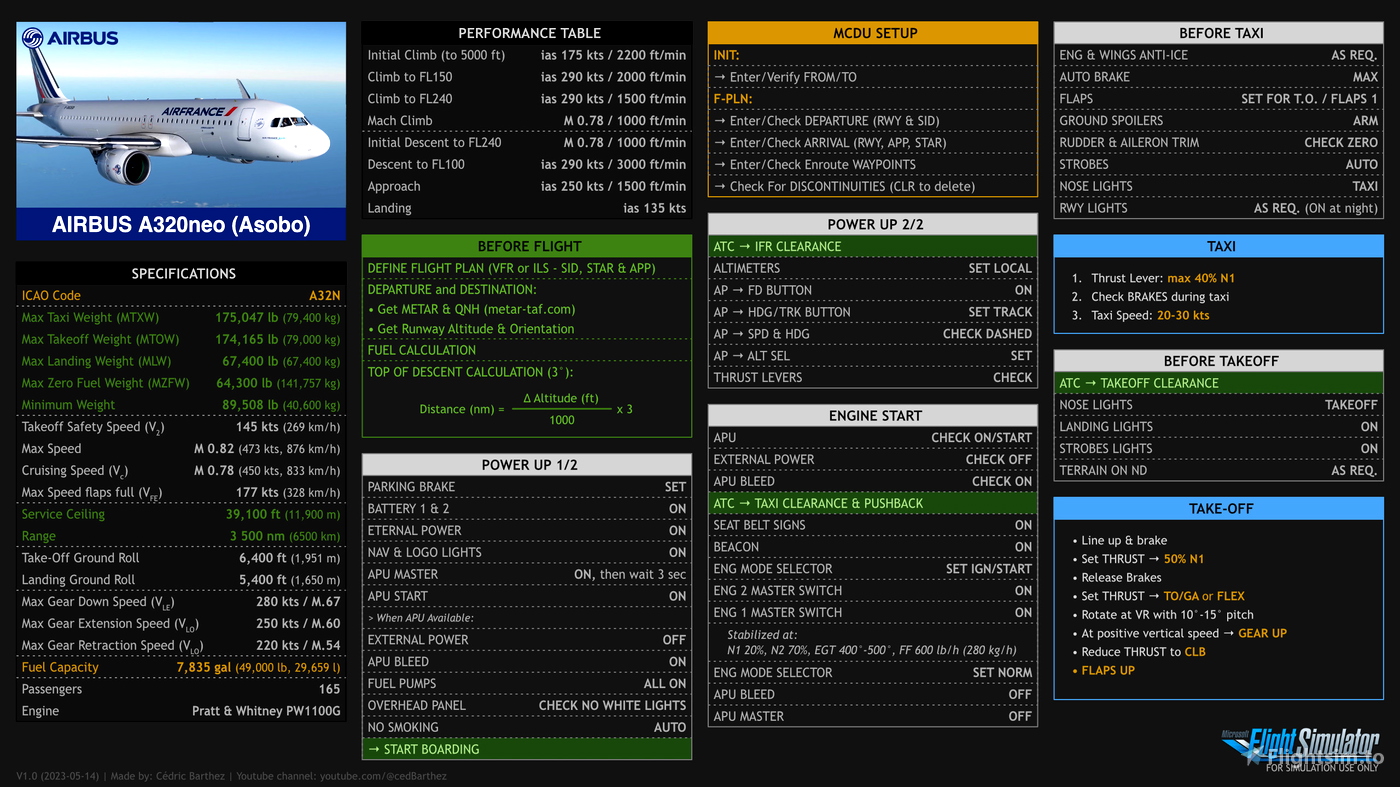This screenshot has width=1400, height=787.
Task: Select the POWER UP 2/2 header
Action: point(873,224)
